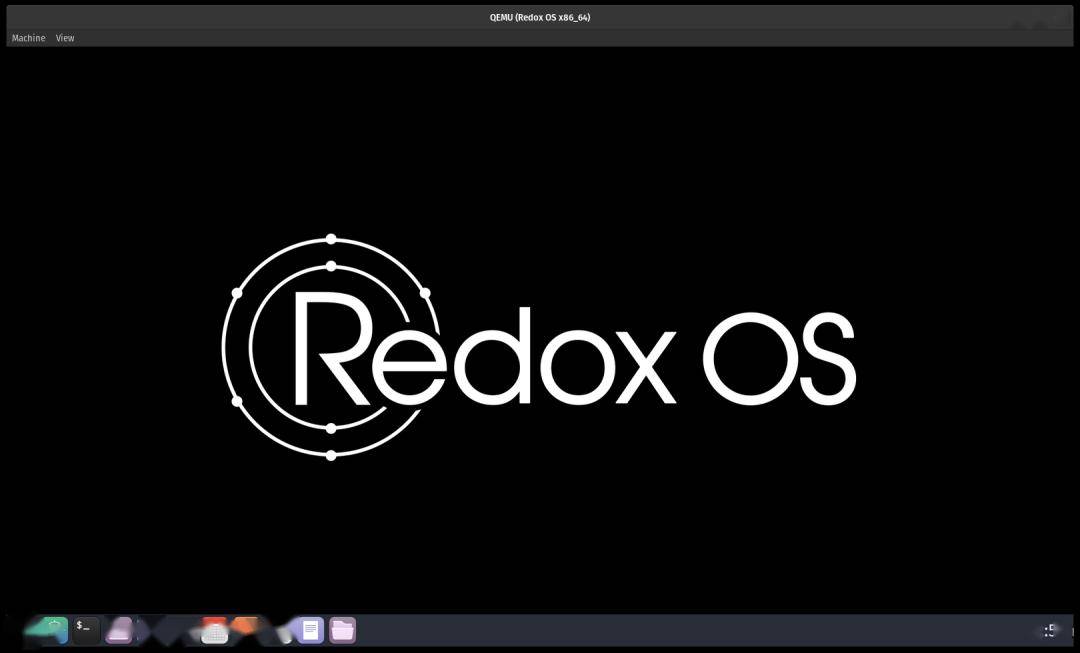Click the maximize control of the QEMU window
Image resolution: width=1080 pixels, height=653 pixels.
point(1038,25)
